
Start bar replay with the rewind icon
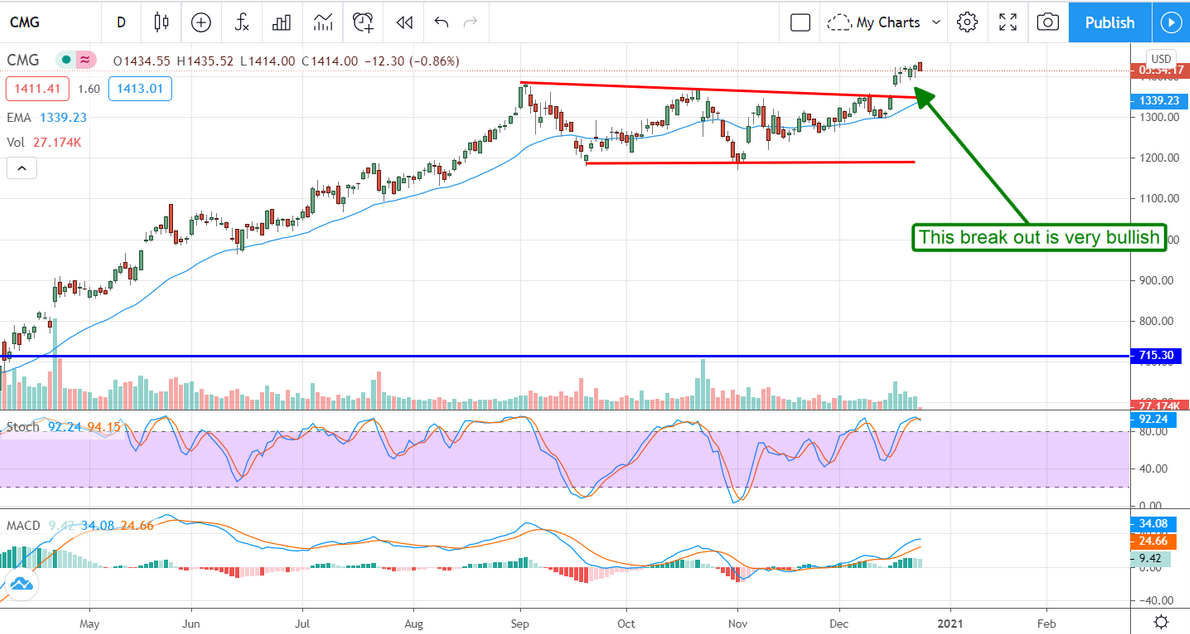[405, 23]
